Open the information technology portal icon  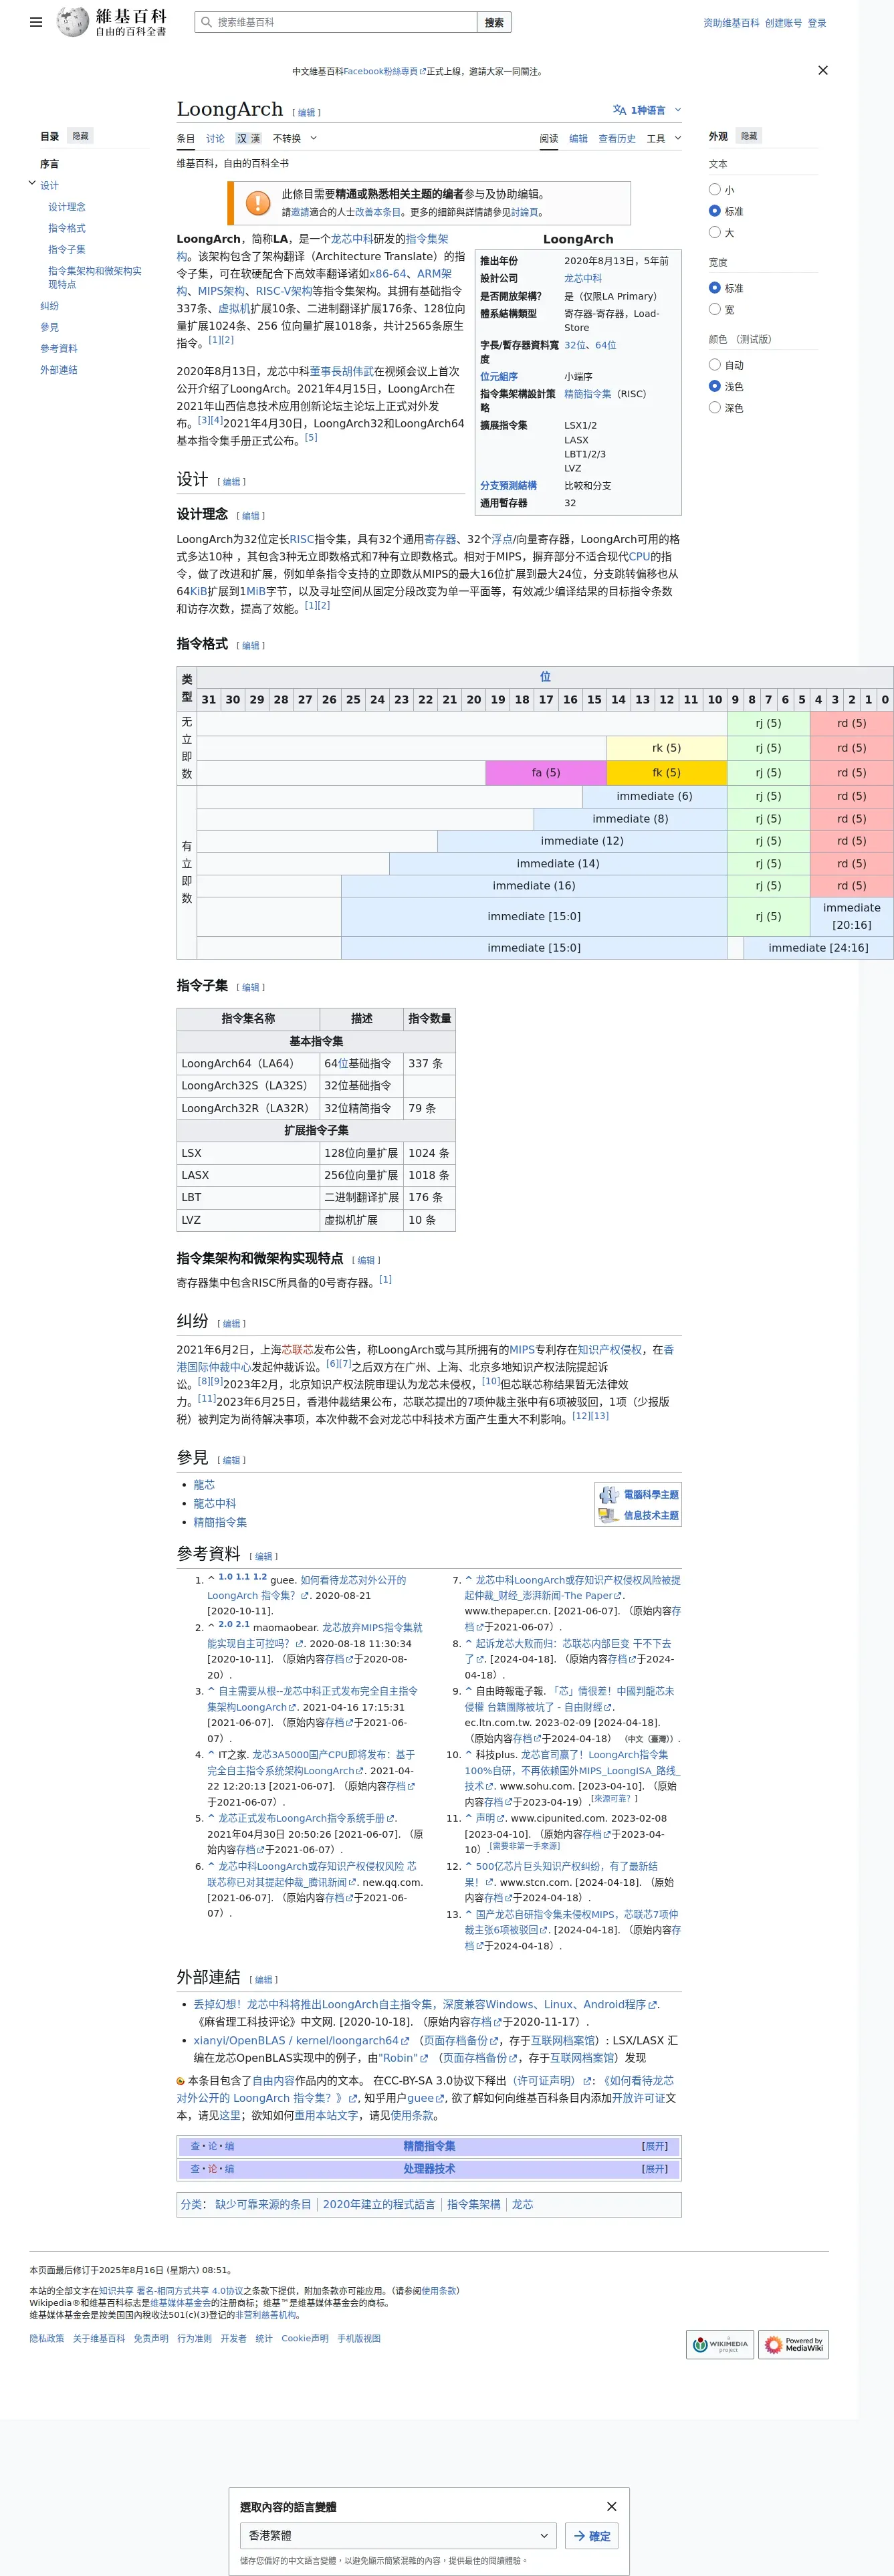pyautogui.click(x=608, y=1515)
